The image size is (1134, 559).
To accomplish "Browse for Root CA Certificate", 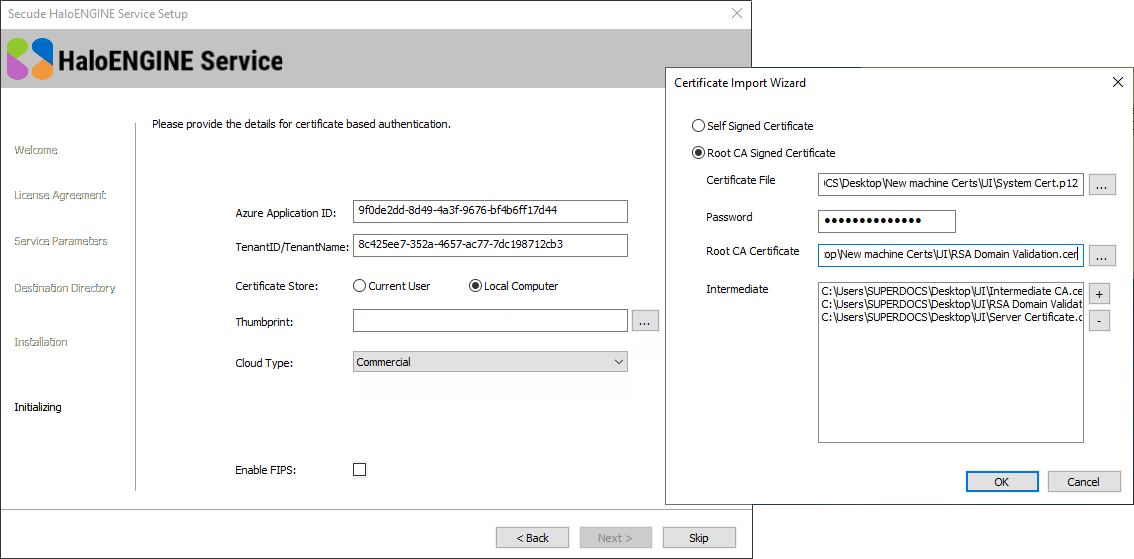I will [1101, 256].
